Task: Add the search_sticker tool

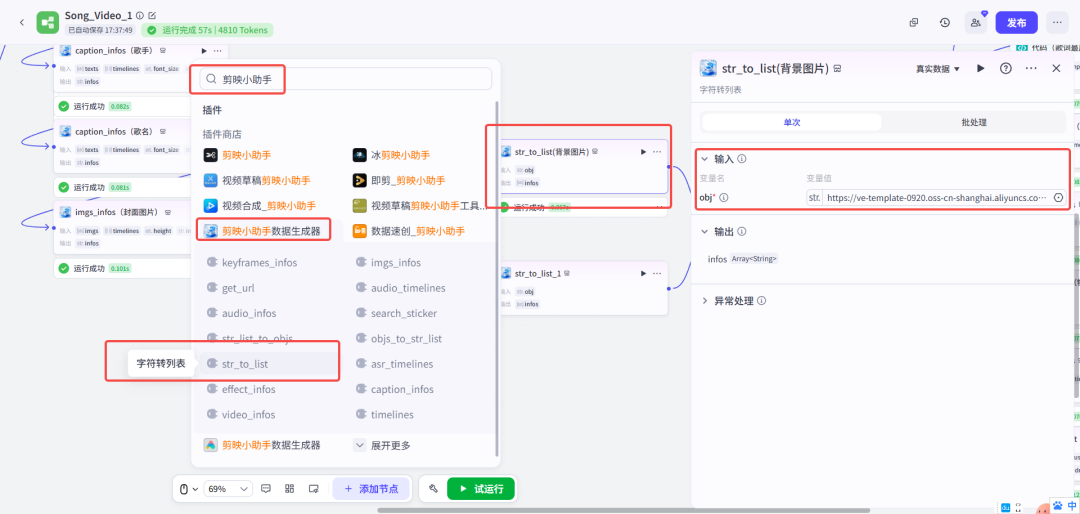Action: coord(396,313)
